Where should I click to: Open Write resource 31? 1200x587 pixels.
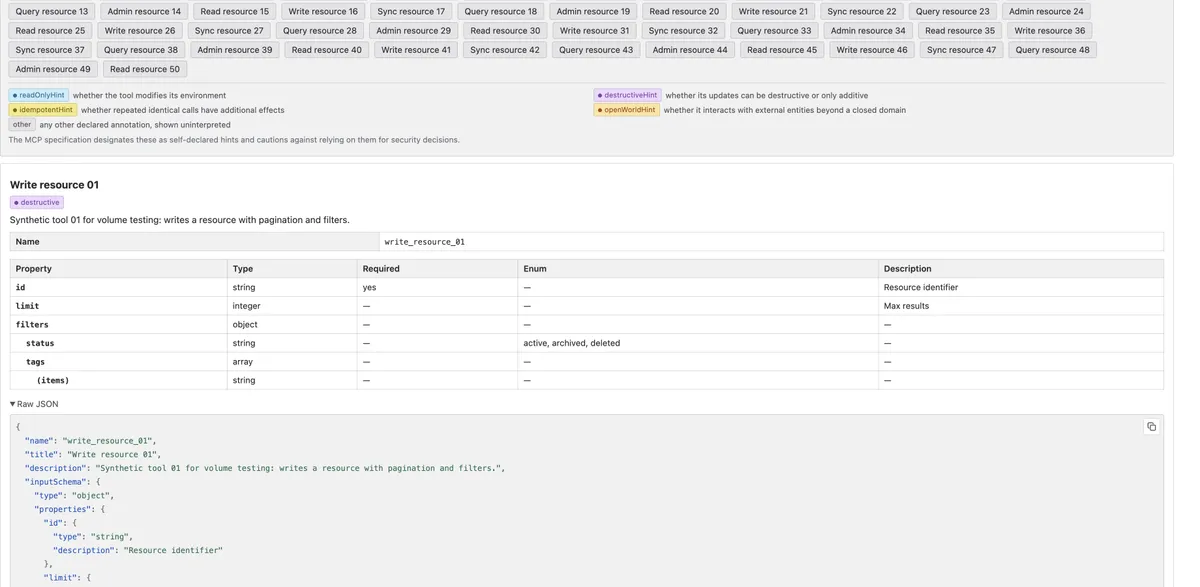(594, 30)
